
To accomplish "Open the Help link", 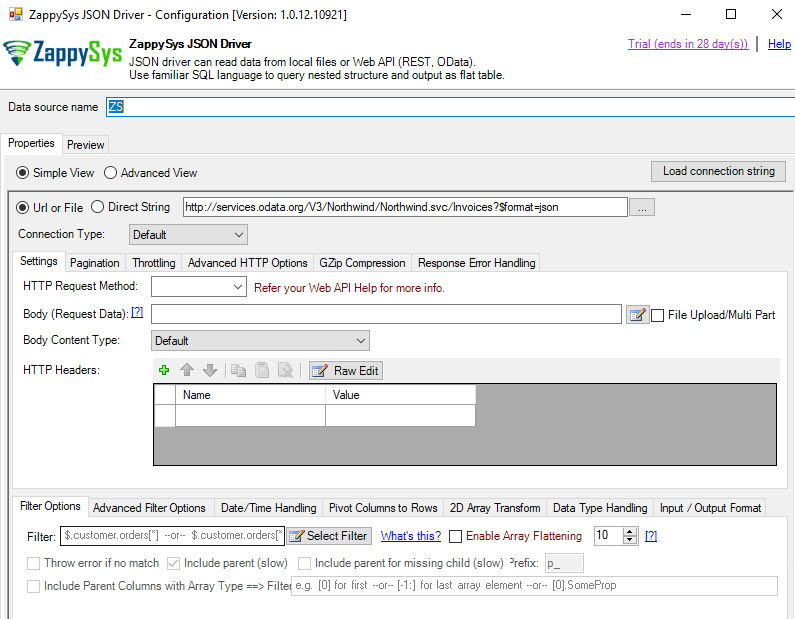I will point(779,44).
